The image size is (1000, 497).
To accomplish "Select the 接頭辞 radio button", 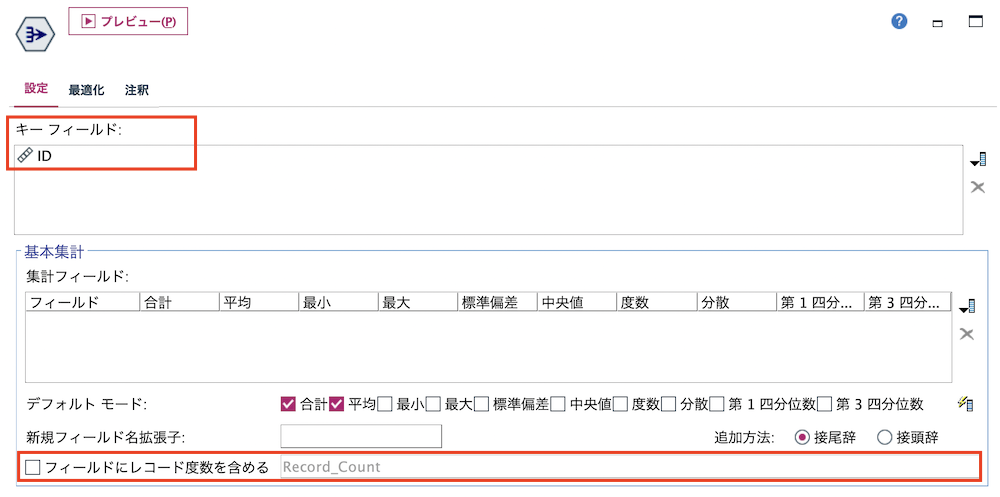I will [x=884, y=437].
